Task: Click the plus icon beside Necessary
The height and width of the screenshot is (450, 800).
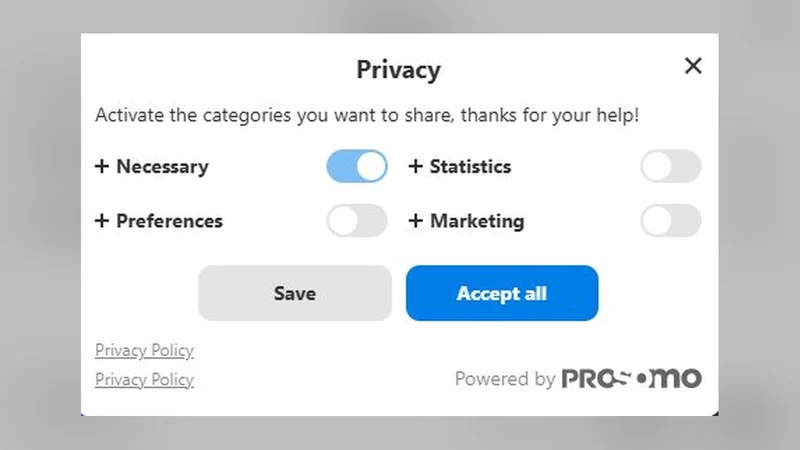Action: pos(102,166)
